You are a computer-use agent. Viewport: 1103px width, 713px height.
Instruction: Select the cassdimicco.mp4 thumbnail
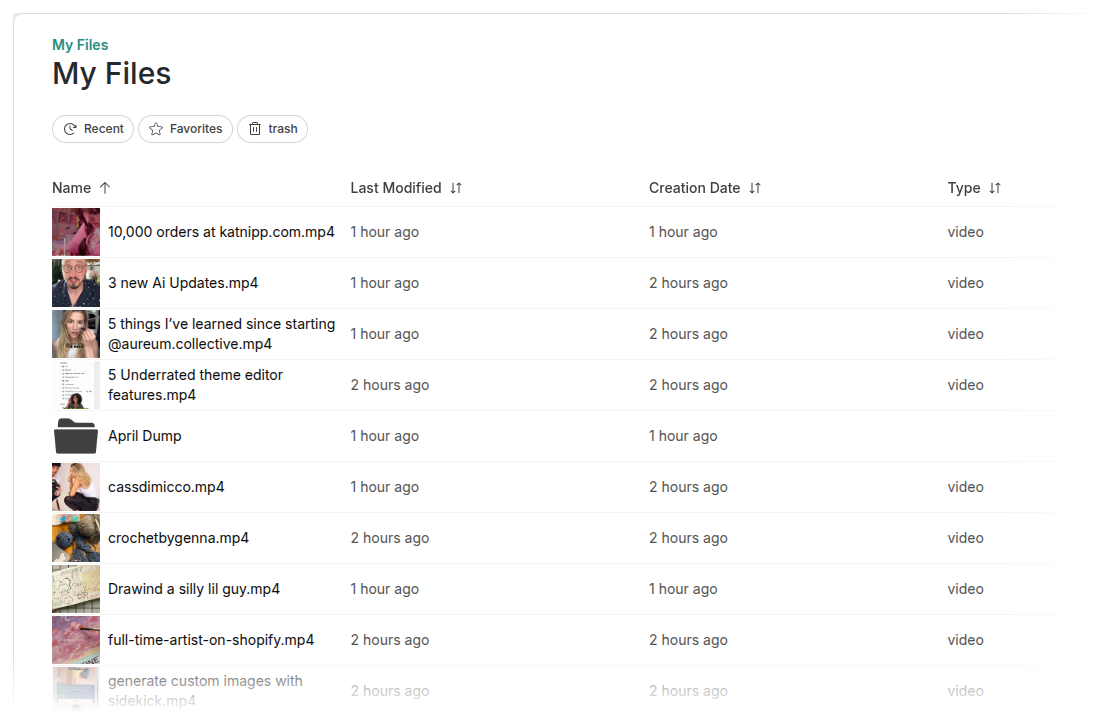tap(76, 487)
